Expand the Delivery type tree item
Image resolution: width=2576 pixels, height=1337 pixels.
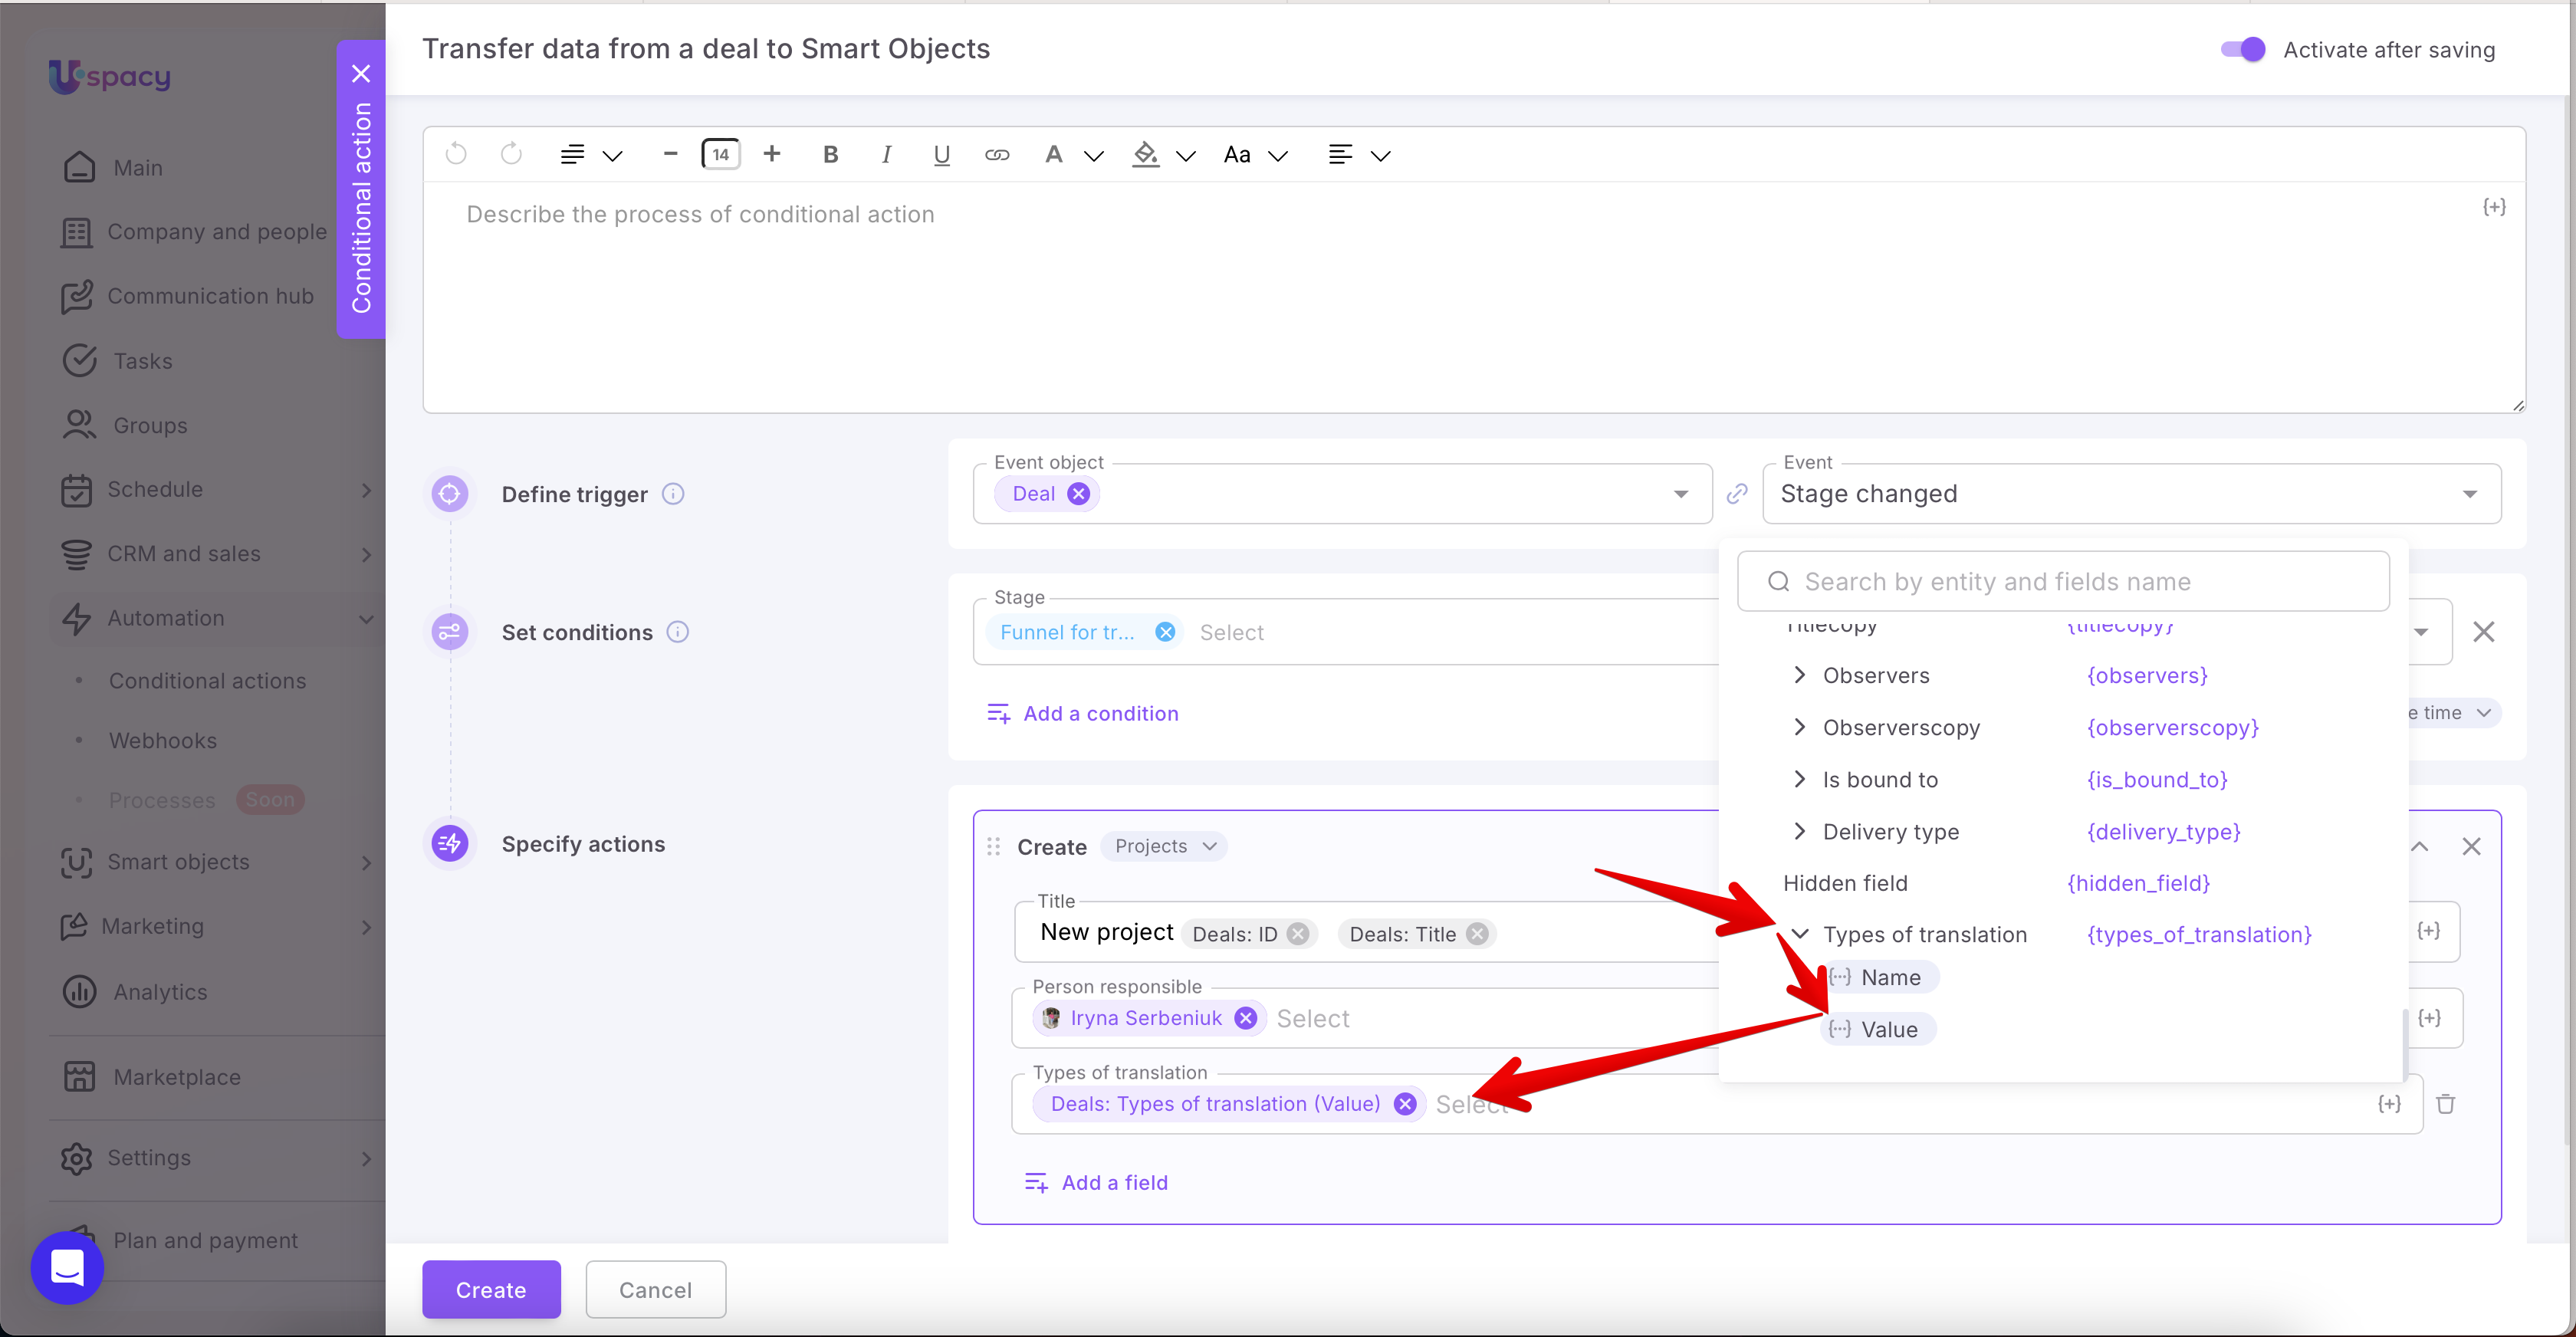point(1800,832)
